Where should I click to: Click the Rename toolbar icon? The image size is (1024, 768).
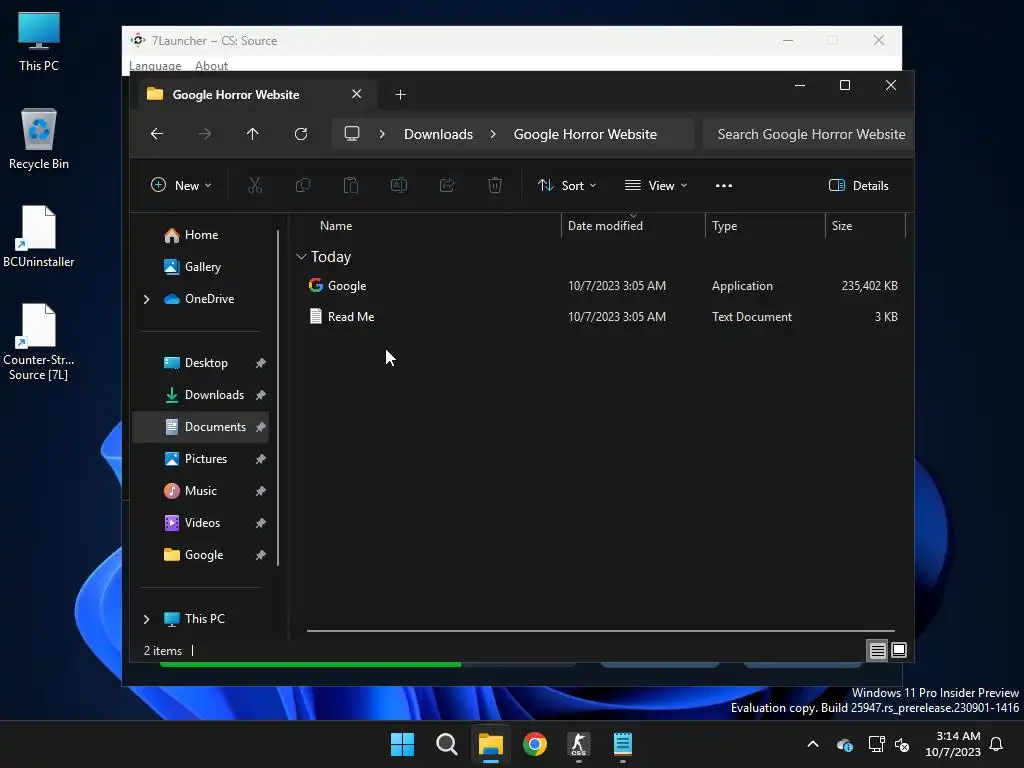(399, 185)
